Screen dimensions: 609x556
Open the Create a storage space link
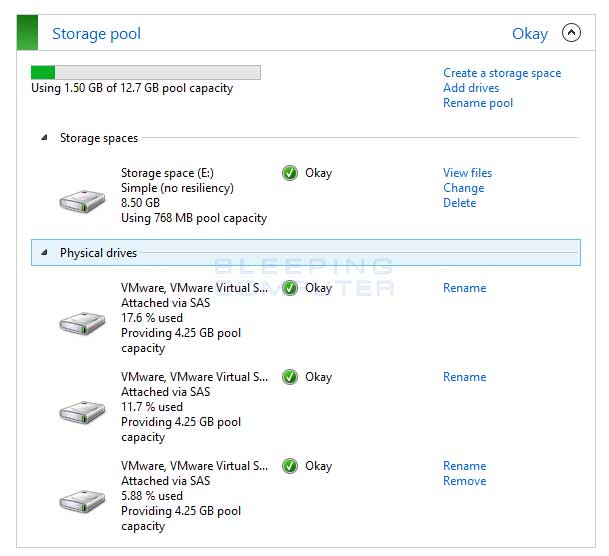(x=502, y=73)
